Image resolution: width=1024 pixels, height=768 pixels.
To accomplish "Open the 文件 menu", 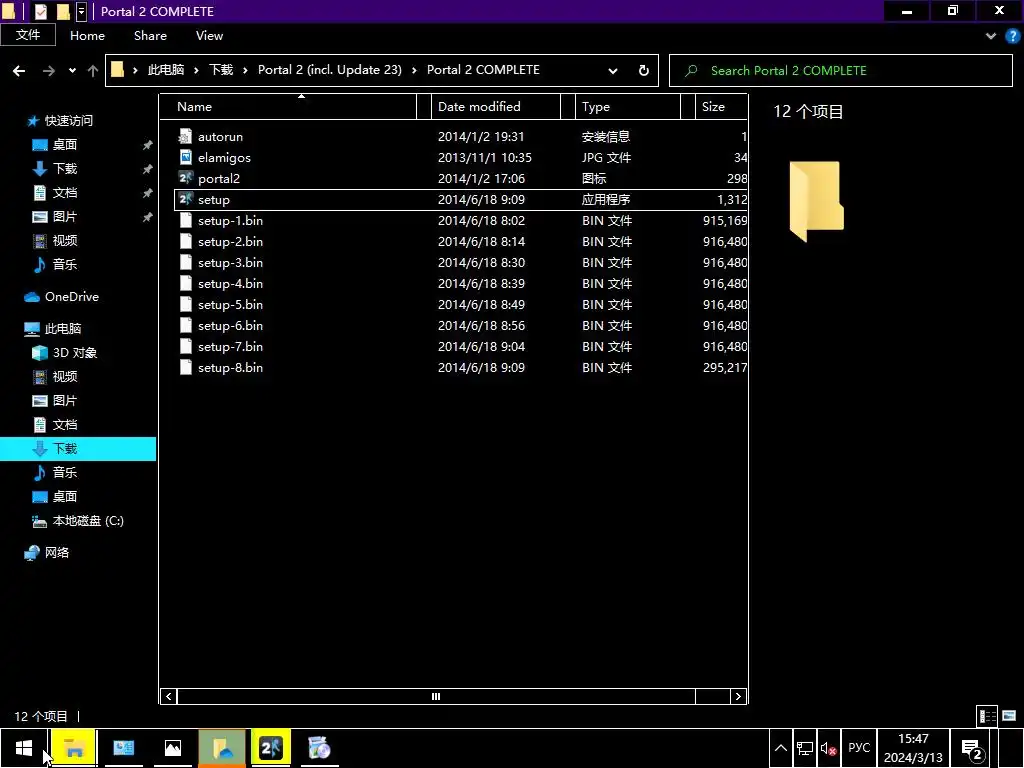I will [x=28, y=35].
